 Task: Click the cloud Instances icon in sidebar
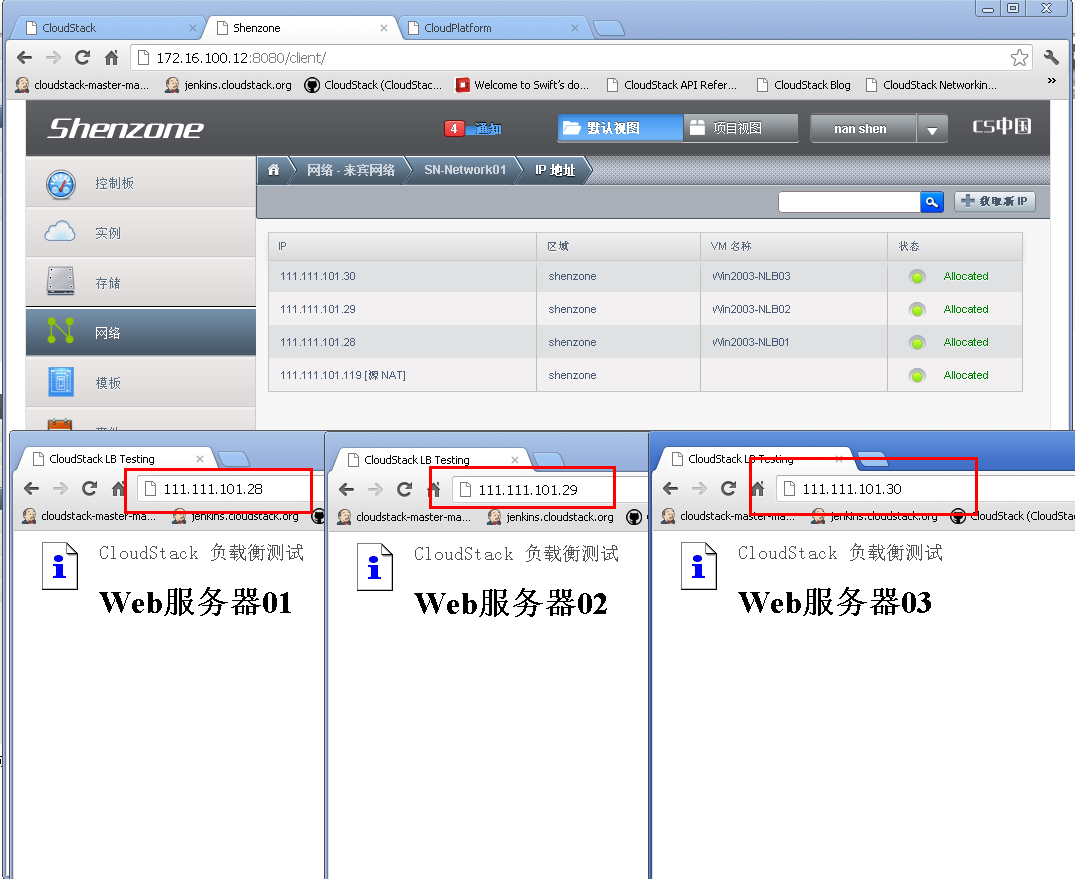pyautogui.click(x=61, y=233)
